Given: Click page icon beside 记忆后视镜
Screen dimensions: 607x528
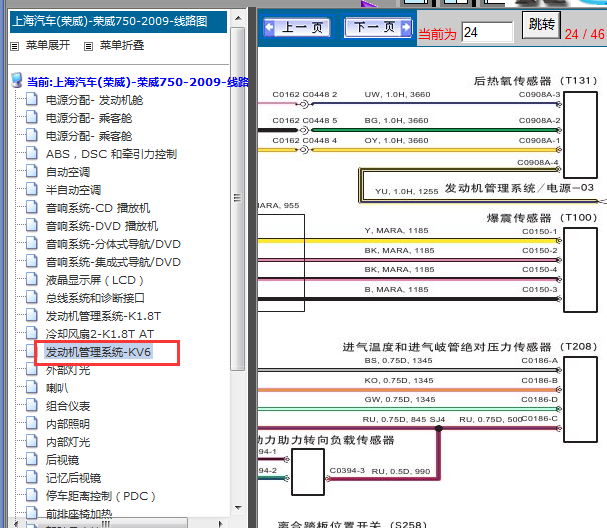Looking at the screenshot, I should [32, 477].
